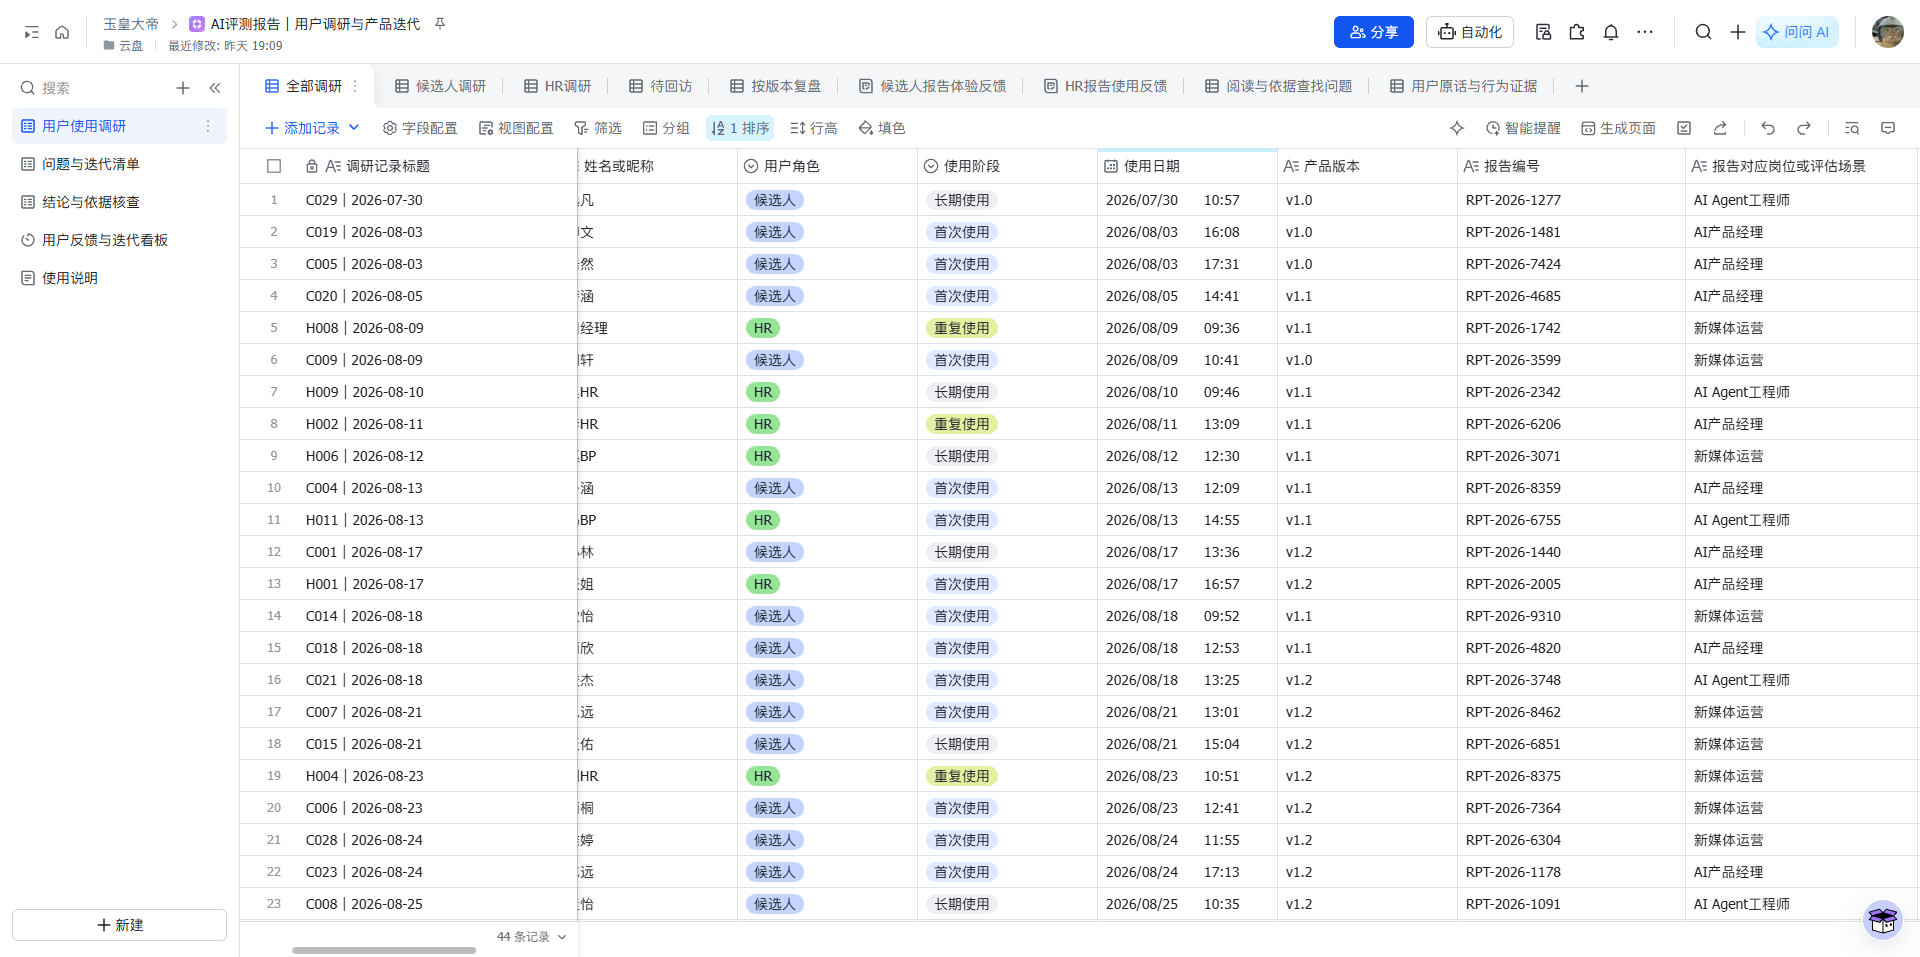Pin the document with pin icon
Image resolution: width=1920 pixels, height=957 pixels.
tap(440, 23)
